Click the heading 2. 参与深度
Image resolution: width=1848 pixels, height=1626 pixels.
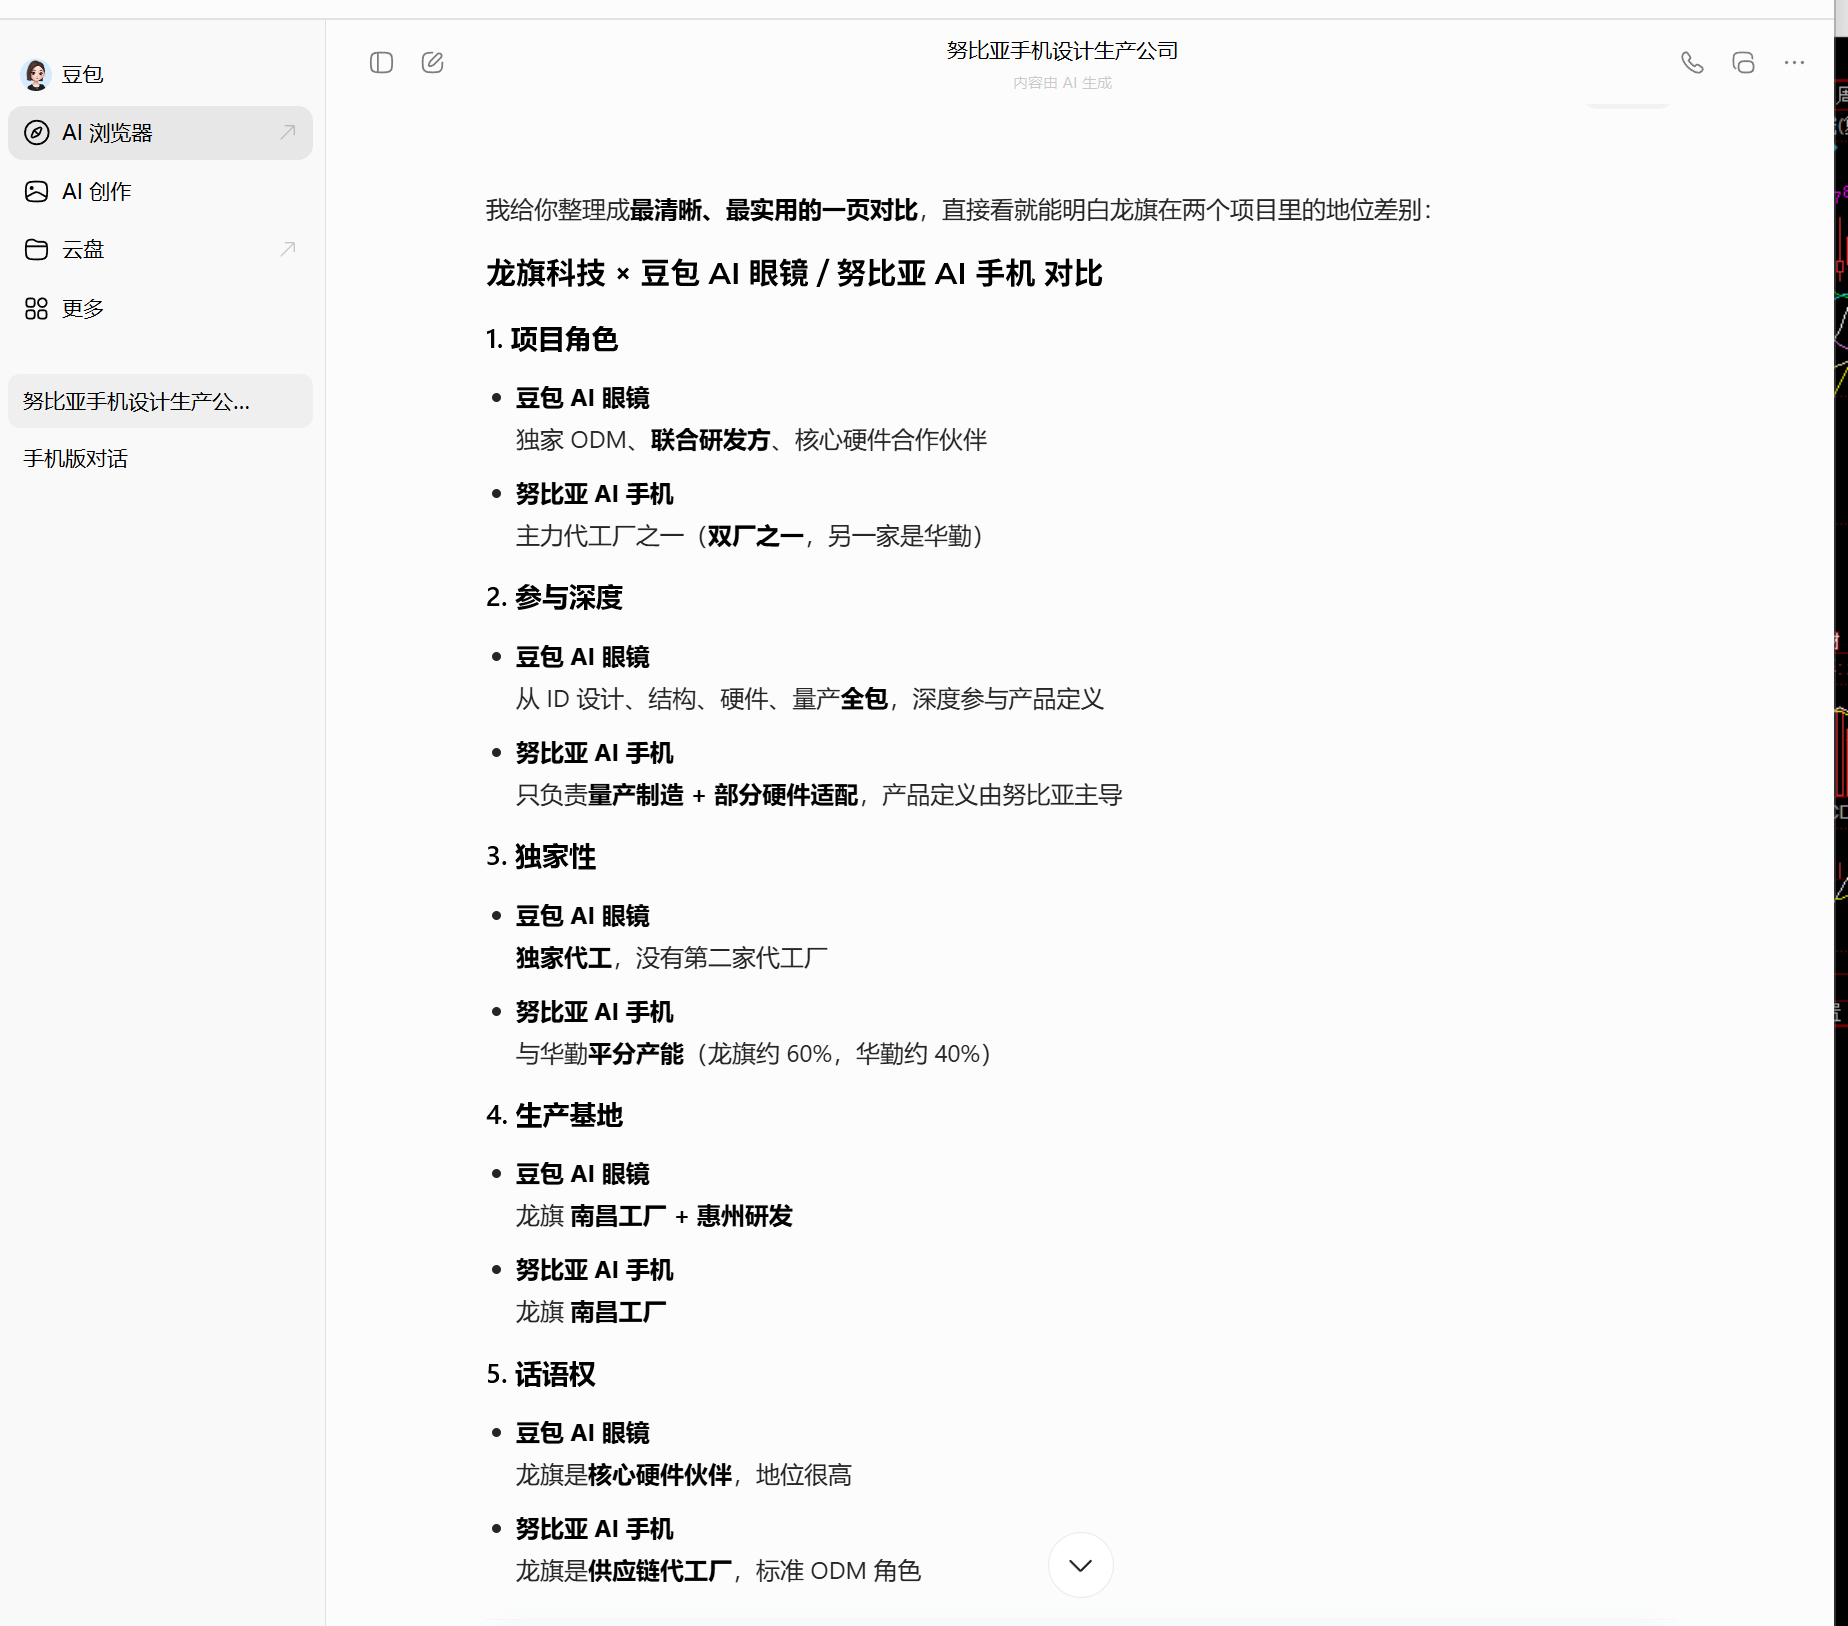click(554, 598)
